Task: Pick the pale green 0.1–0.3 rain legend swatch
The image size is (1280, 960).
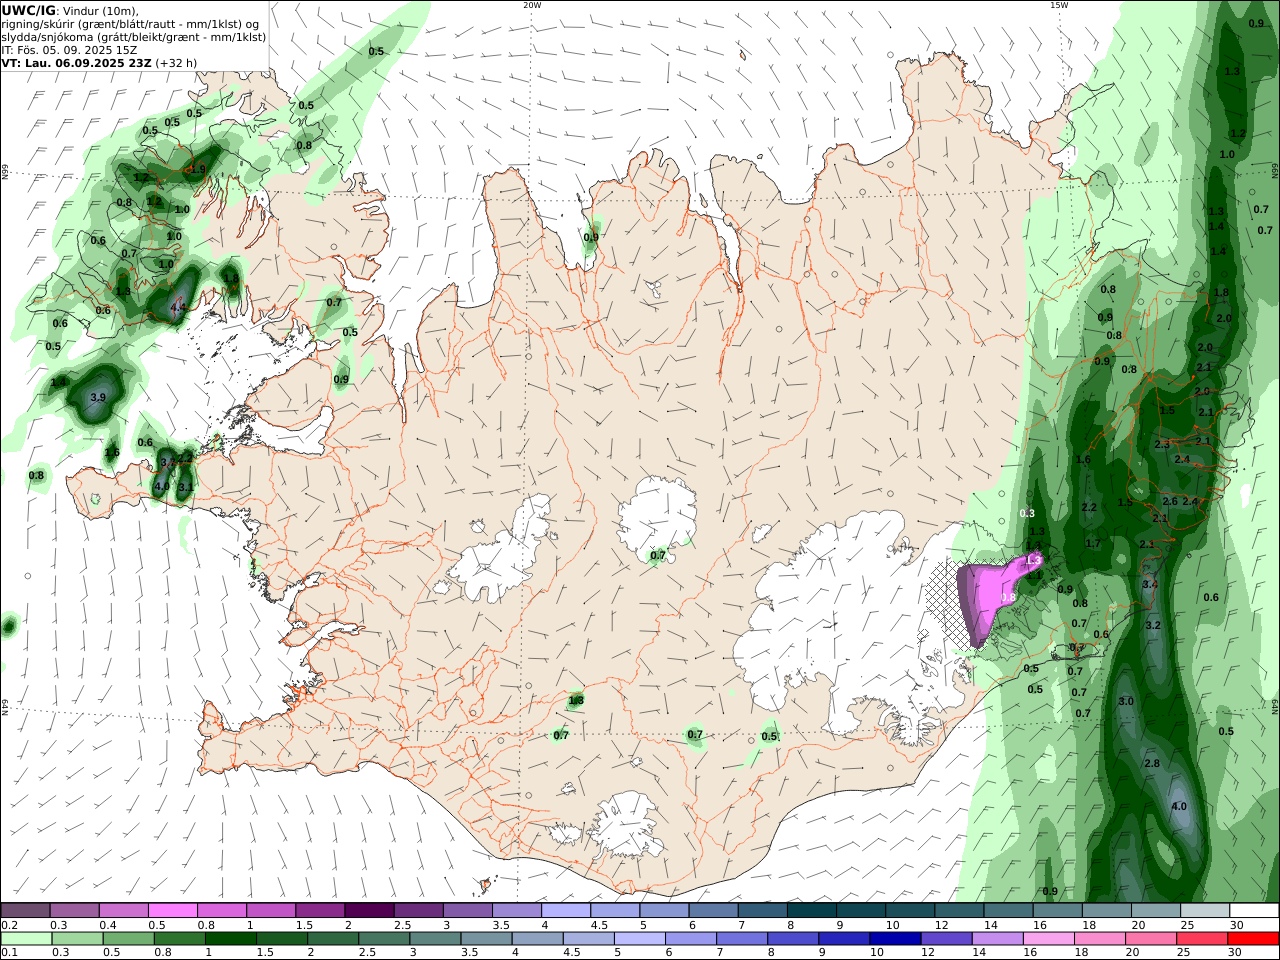Action: (27, 938)
